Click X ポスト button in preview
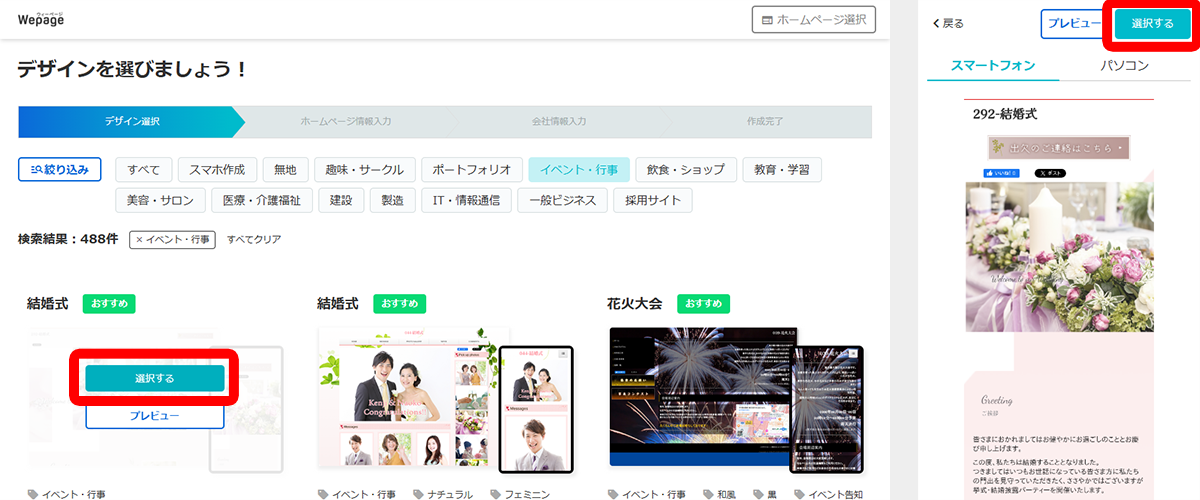Screen dimensions: 1200x500 (1050, 173)
